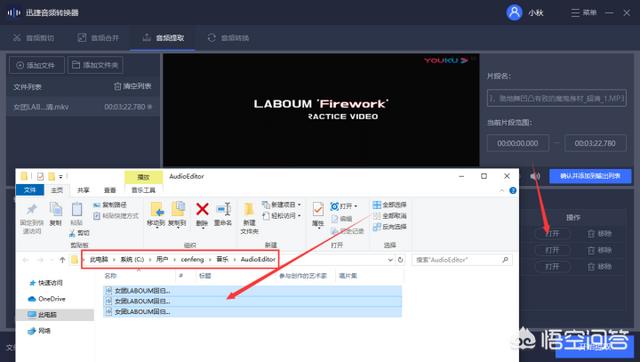Switch to the 音频提取 tab
The width and height of the screenshot is (640, 362).
(163, 38)
